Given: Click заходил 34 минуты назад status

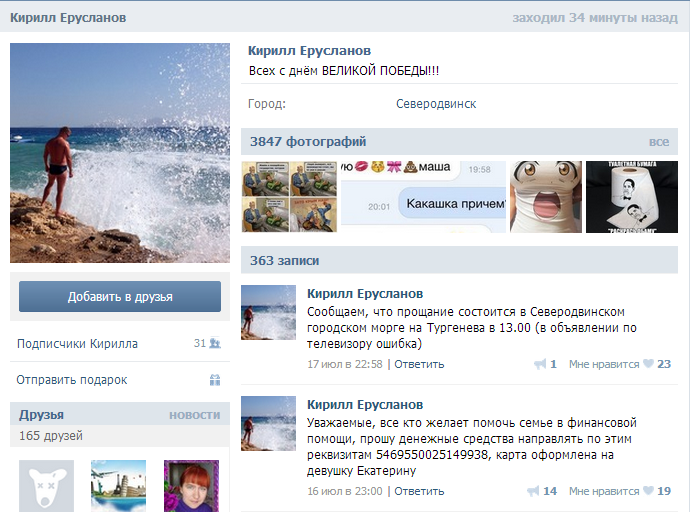Looking at the screenshot, I should coord(595,18).
